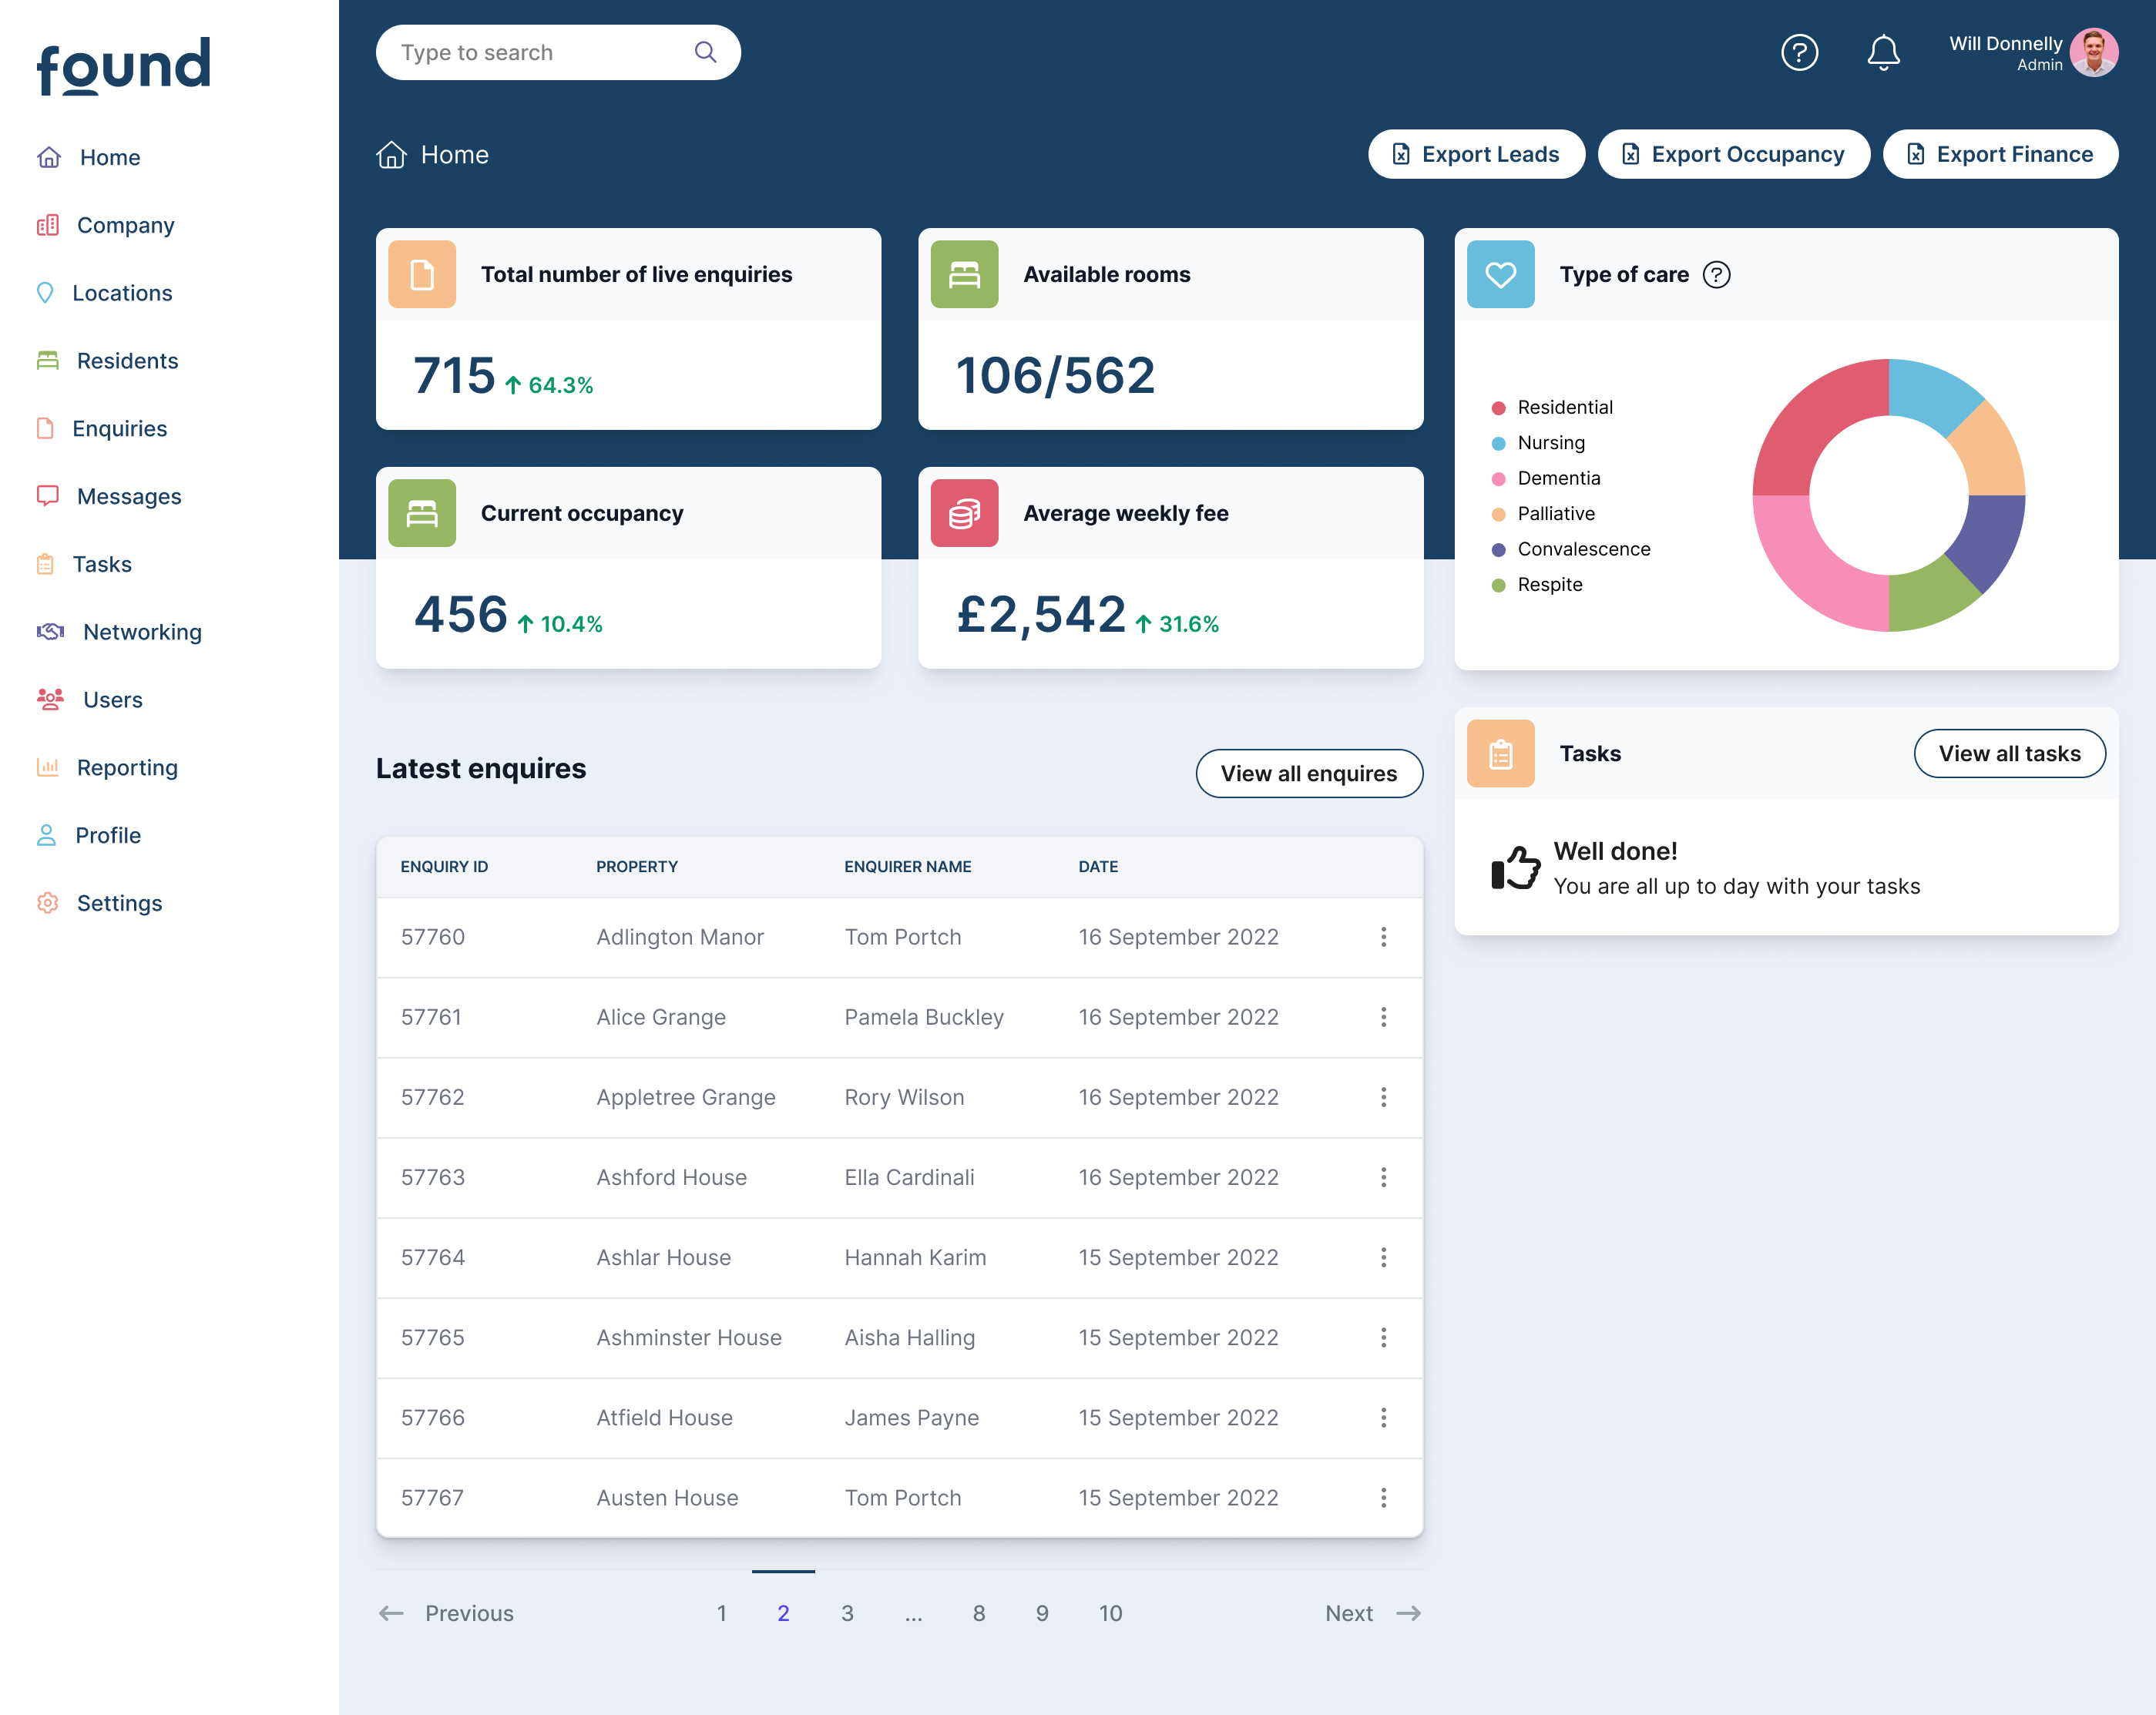Viewport: 2156px width, 1715px height.
Task: Open help via the question mark icon
Action: click(1799, 52)
